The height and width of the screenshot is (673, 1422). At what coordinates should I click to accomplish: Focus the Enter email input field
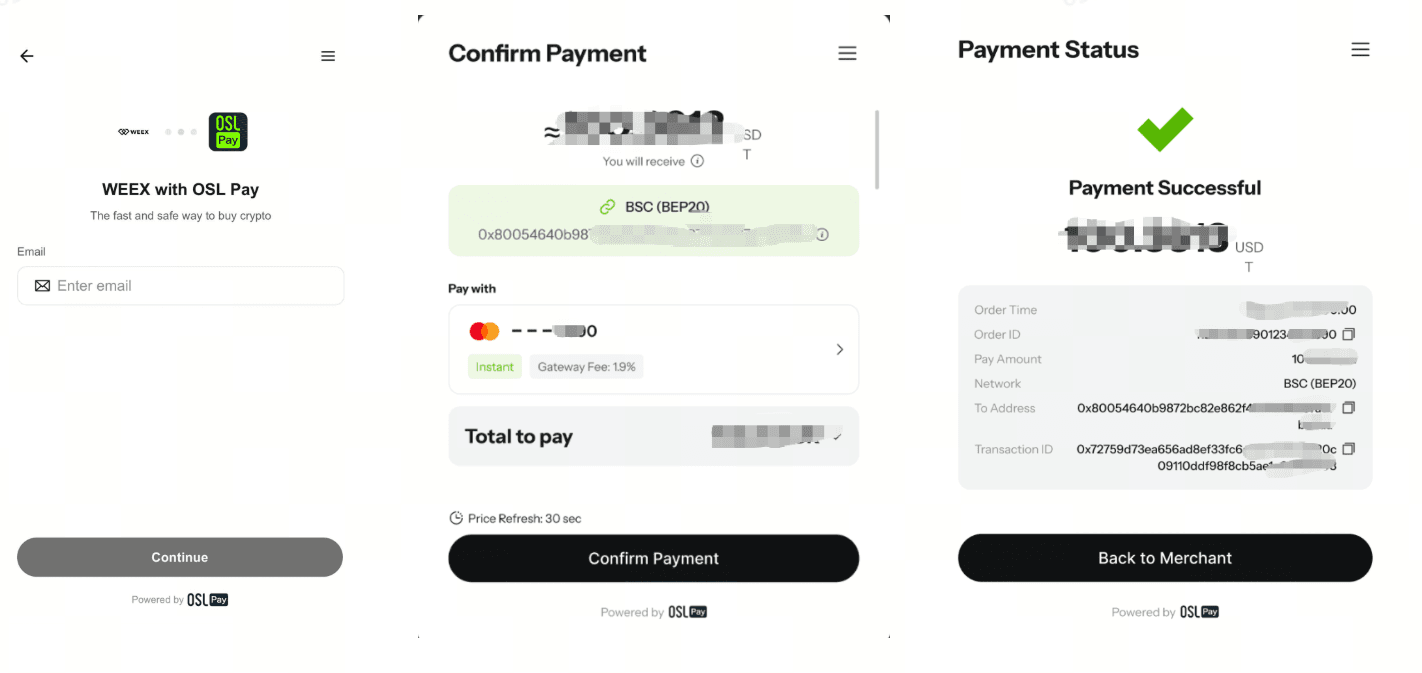tap(181, 286)
